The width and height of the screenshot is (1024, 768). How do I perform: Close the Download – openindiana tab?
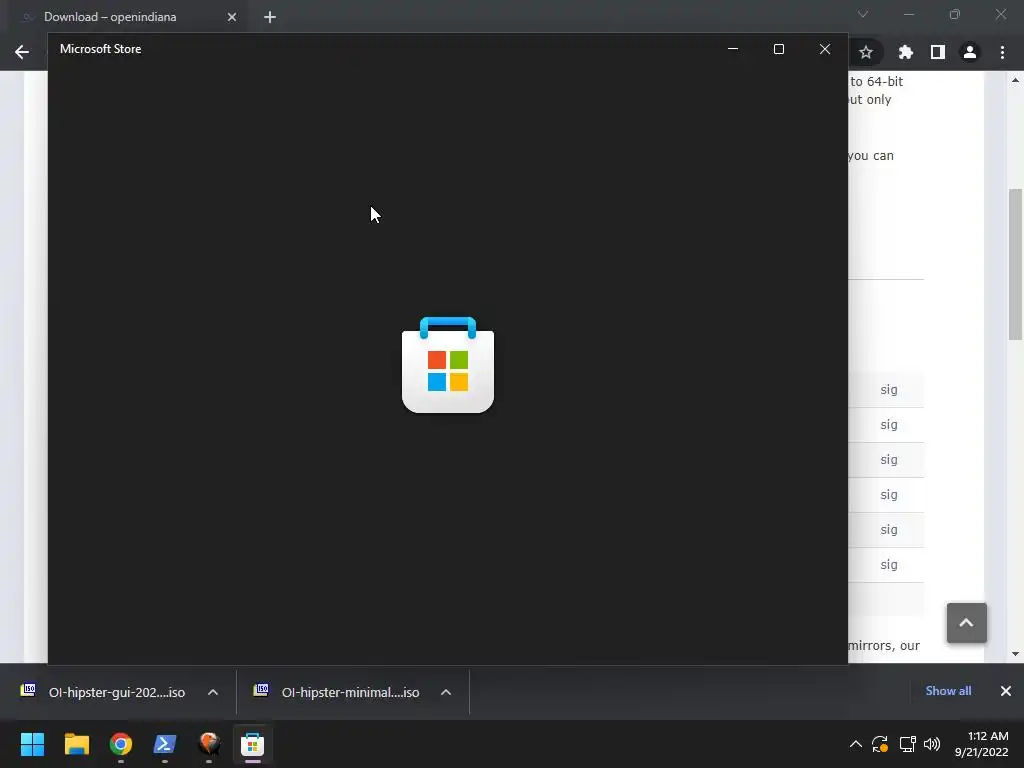point(232,17)
